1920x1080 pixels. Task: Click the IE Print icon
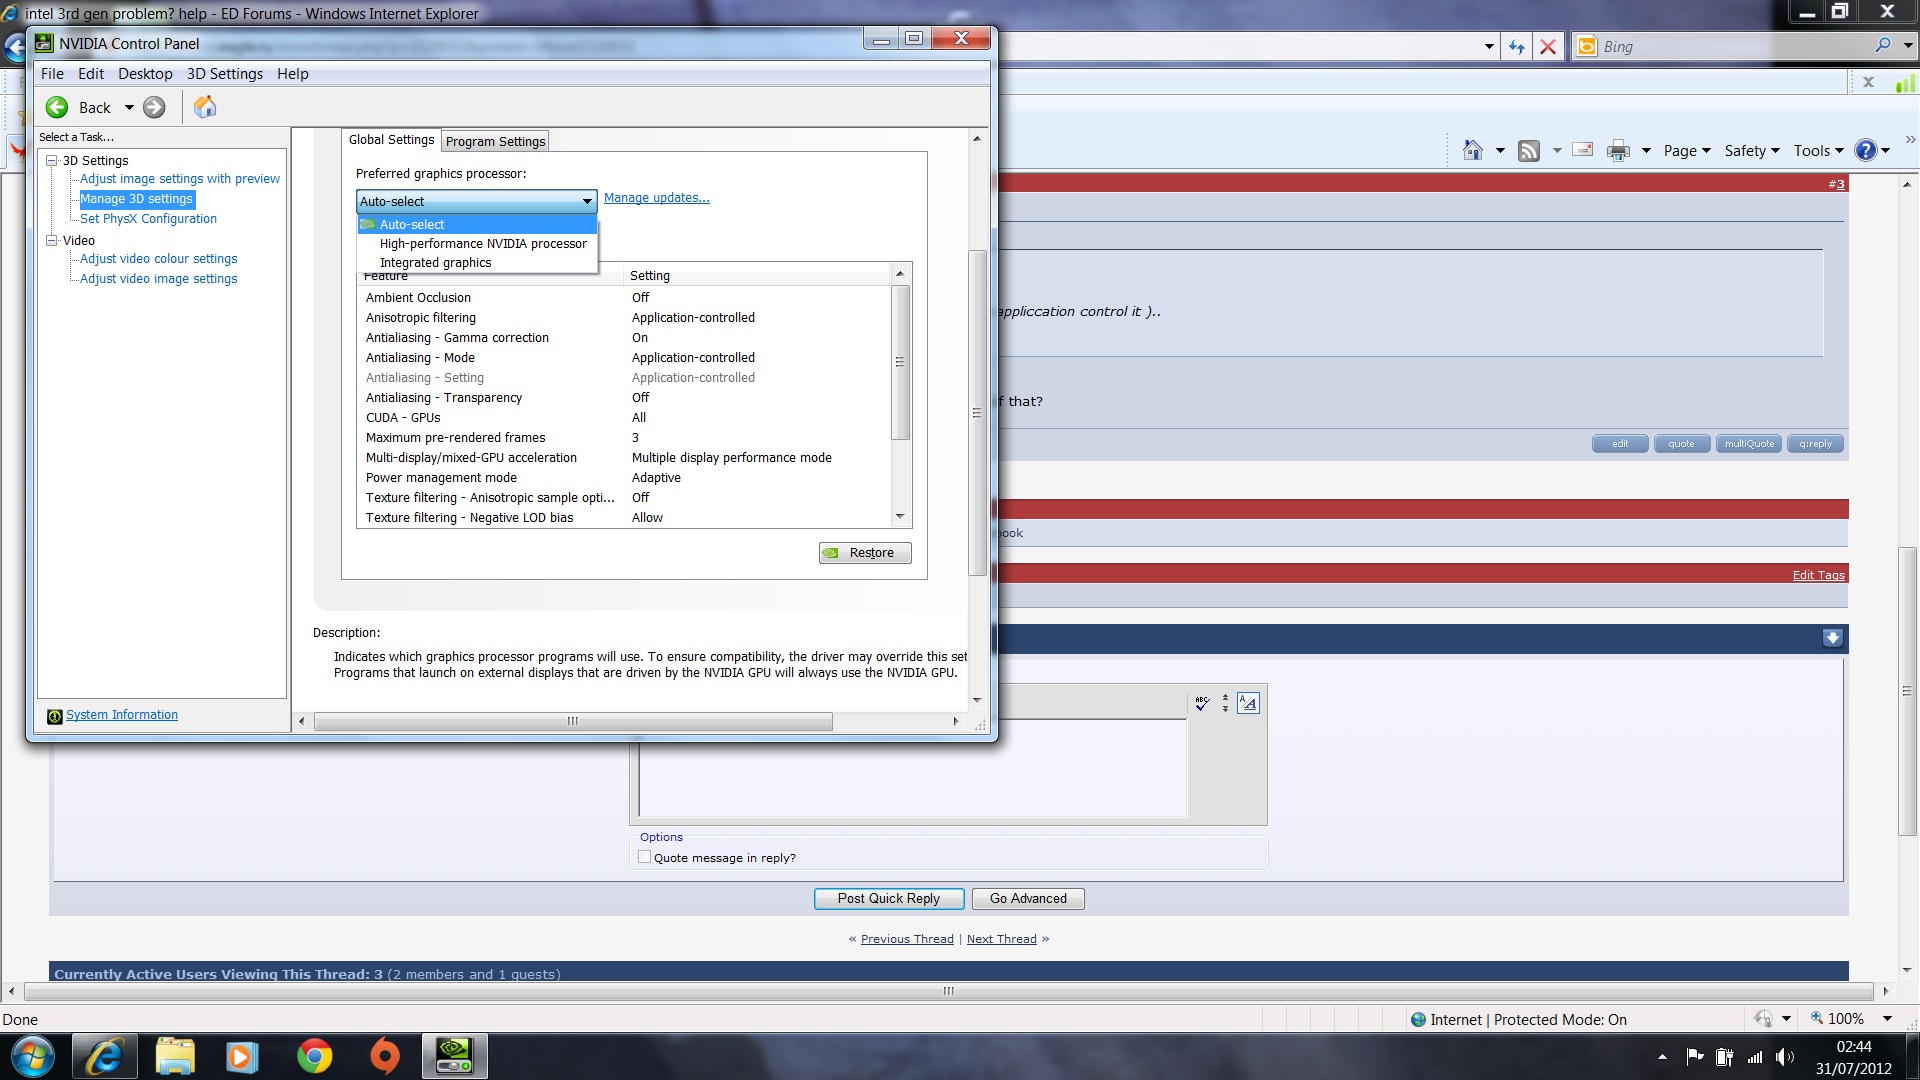coord(1618,150)
